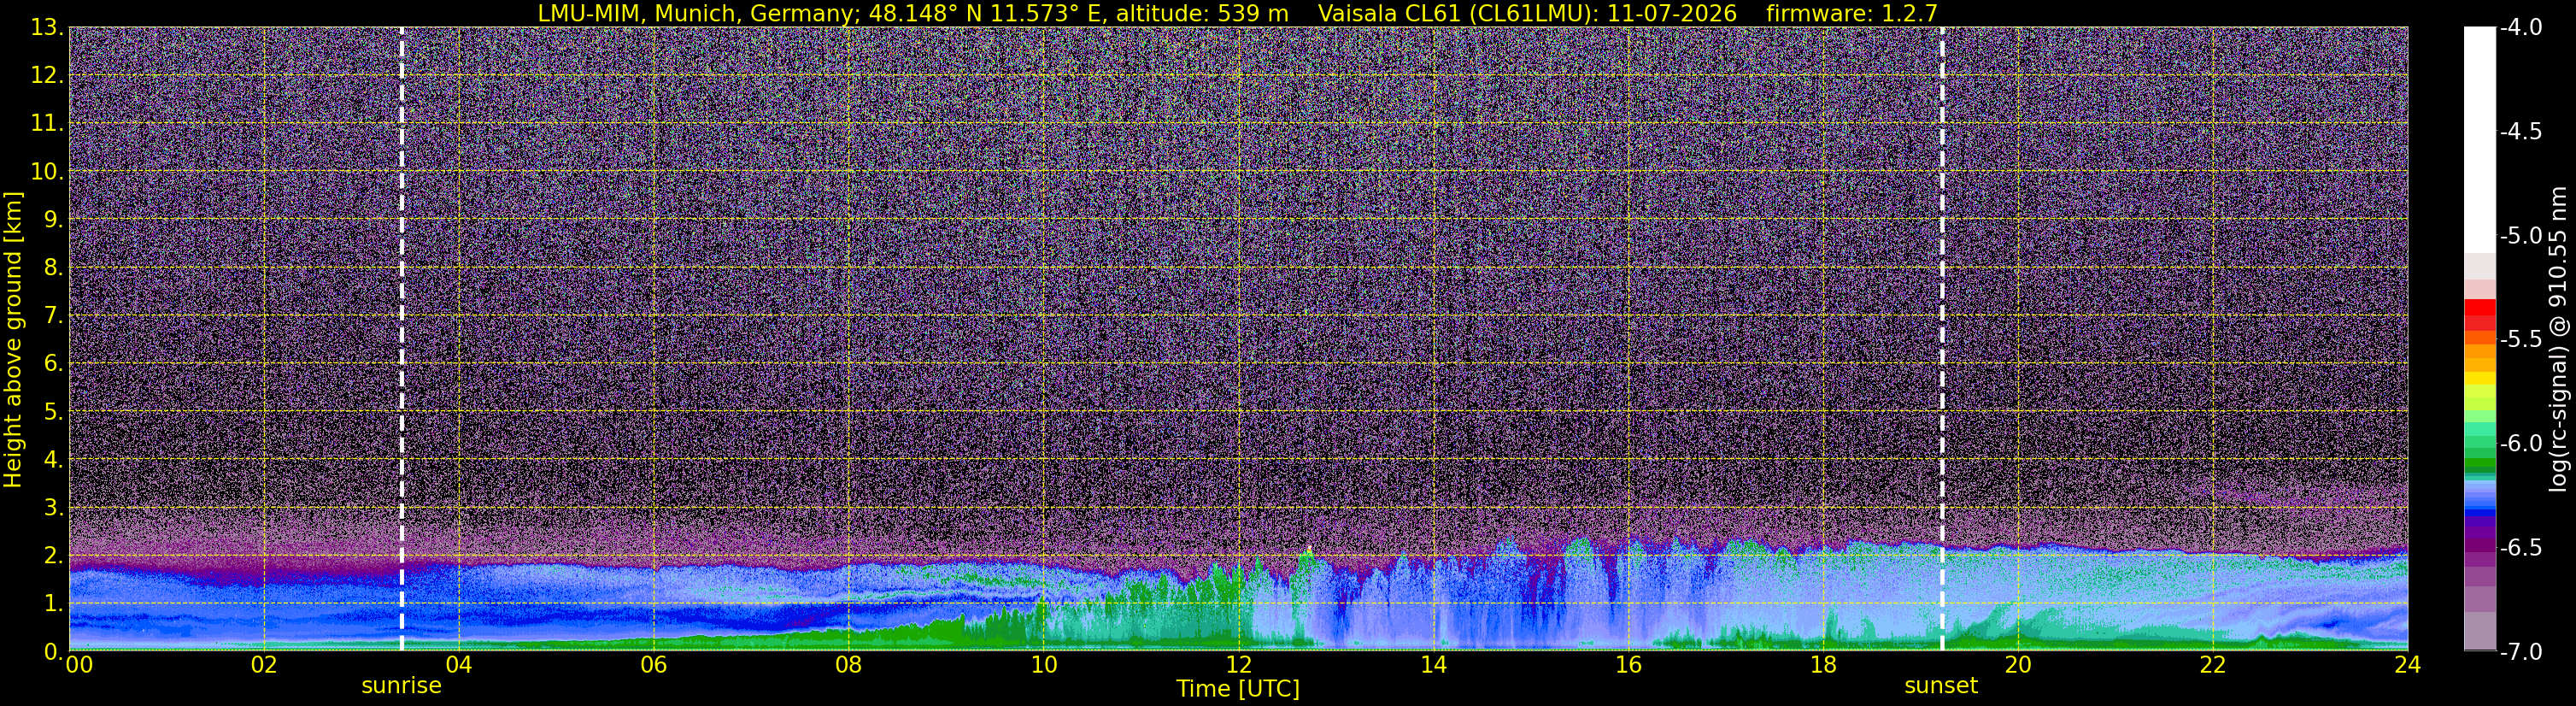Viewport: 2576px width, 706px height.
Task: Select the white top section of the colorbar
Action: 2479,139
